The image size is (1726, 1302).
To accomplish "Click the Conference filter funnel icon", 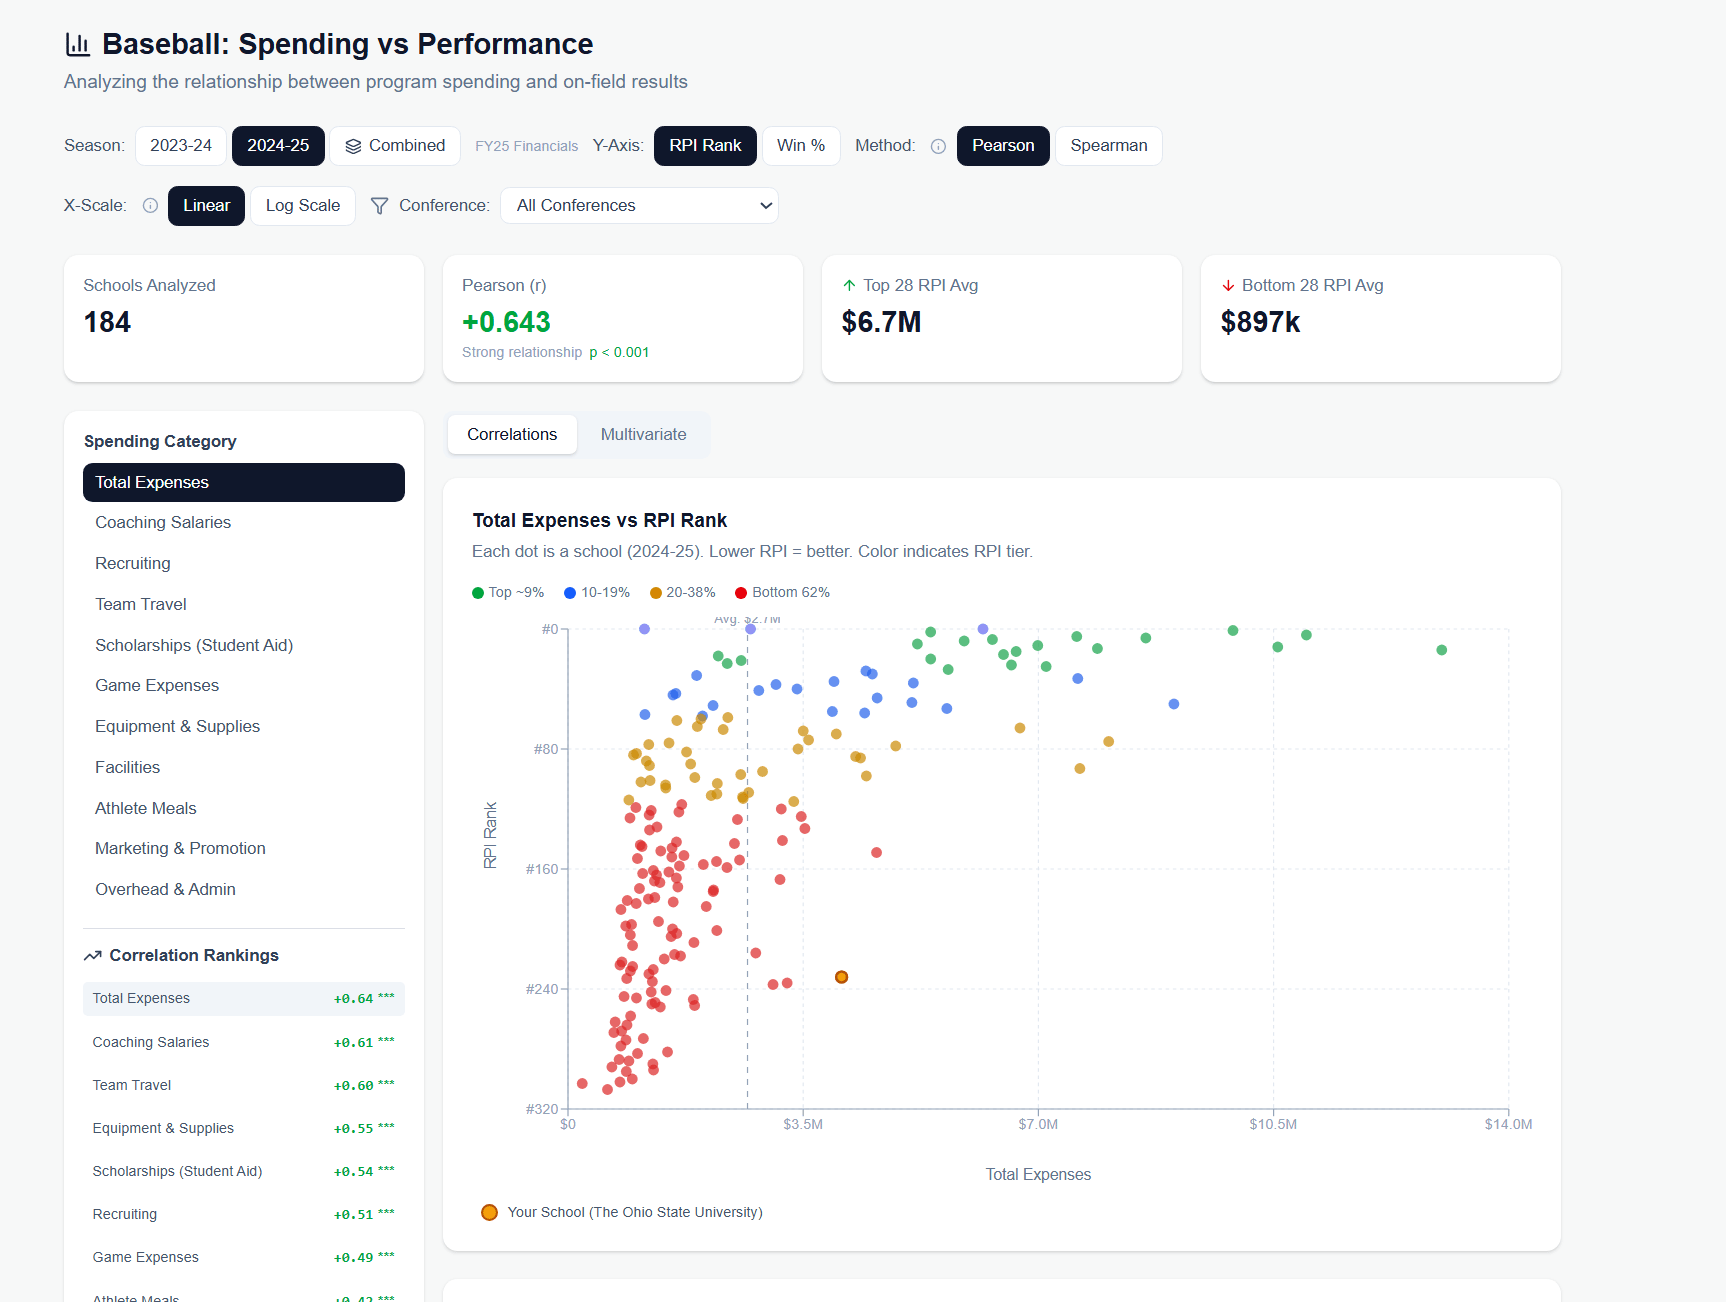I will 379,206.
